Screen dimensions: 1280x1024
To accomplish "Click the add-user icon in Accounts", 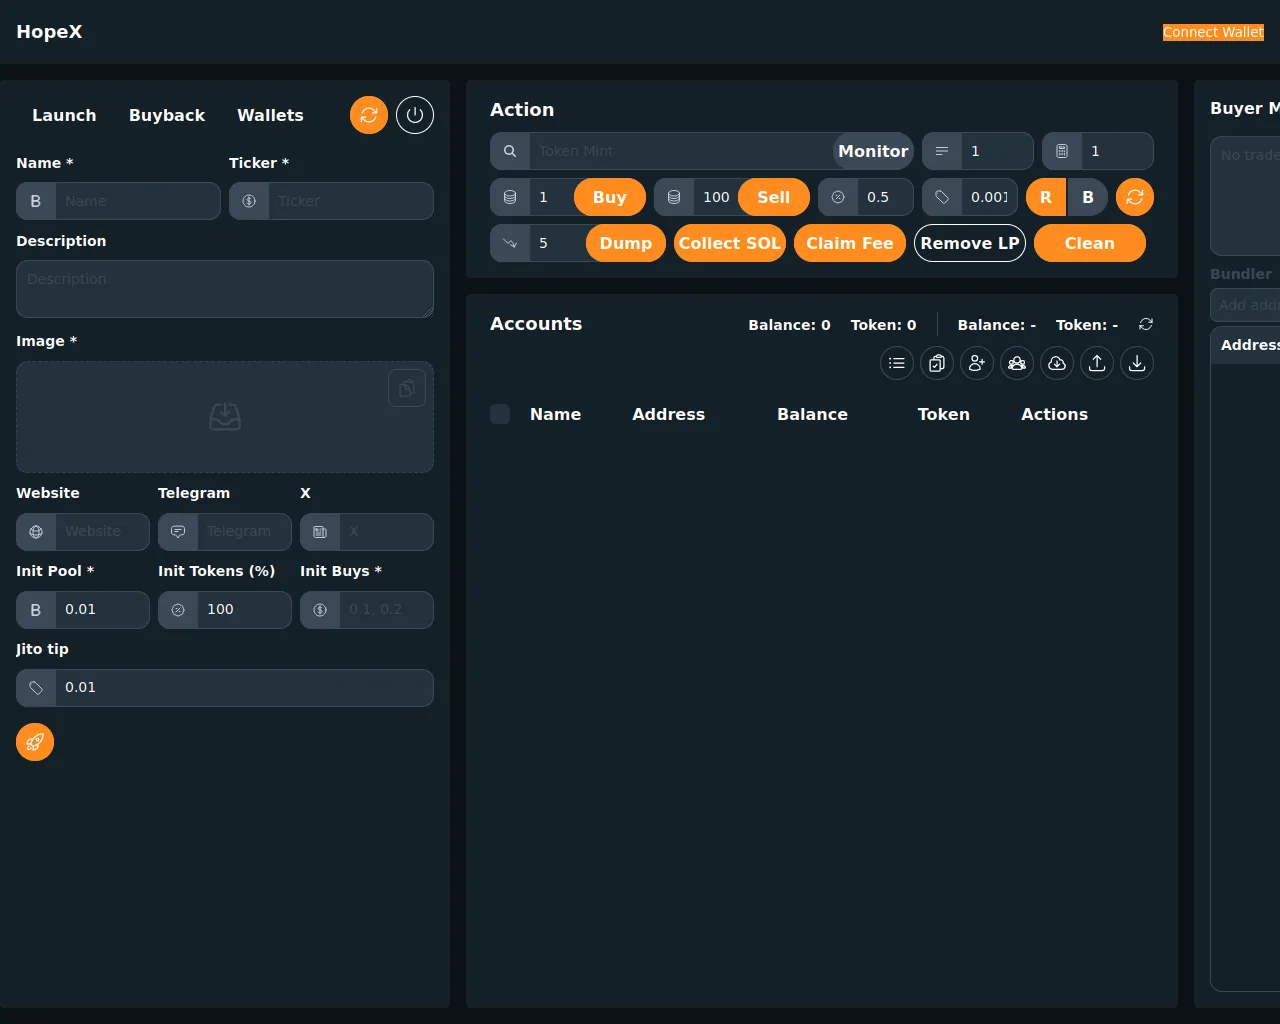I will (x=977, y=363).
